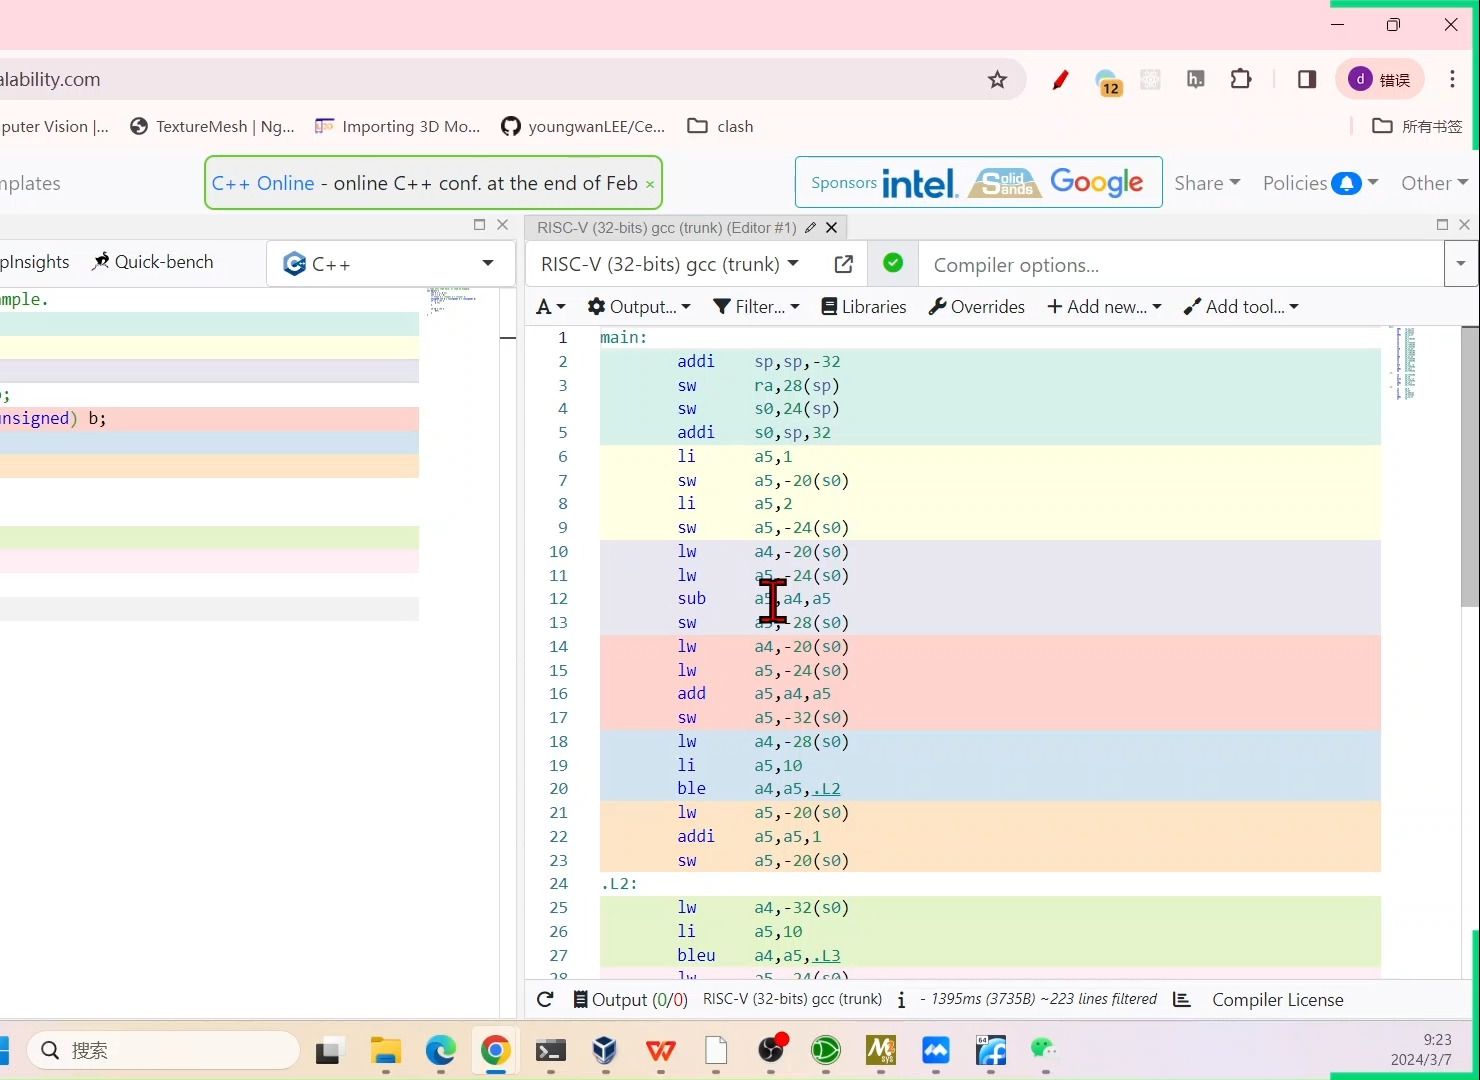1480x1080 pixels.
Task: Open the extension with the 12 badge
Action: coord(1107,82)
